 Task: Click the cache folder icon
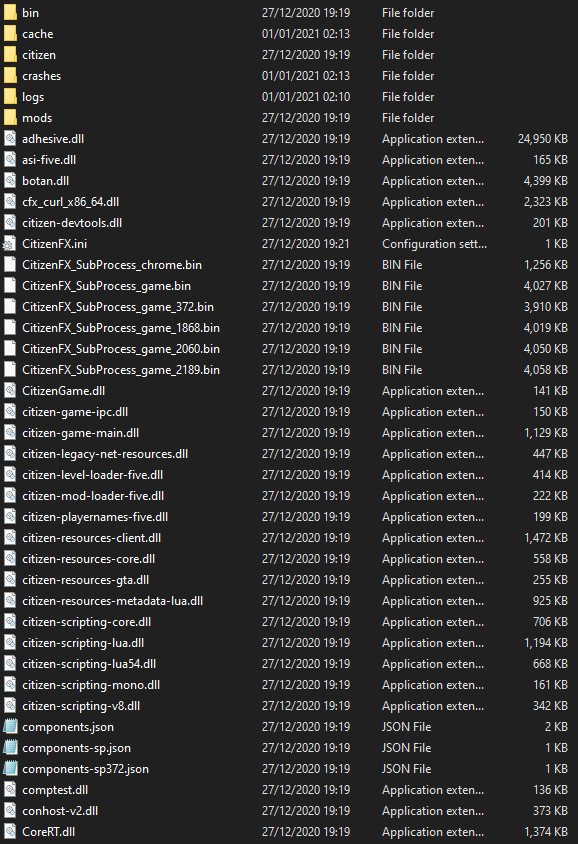click(x=10, y=34)
